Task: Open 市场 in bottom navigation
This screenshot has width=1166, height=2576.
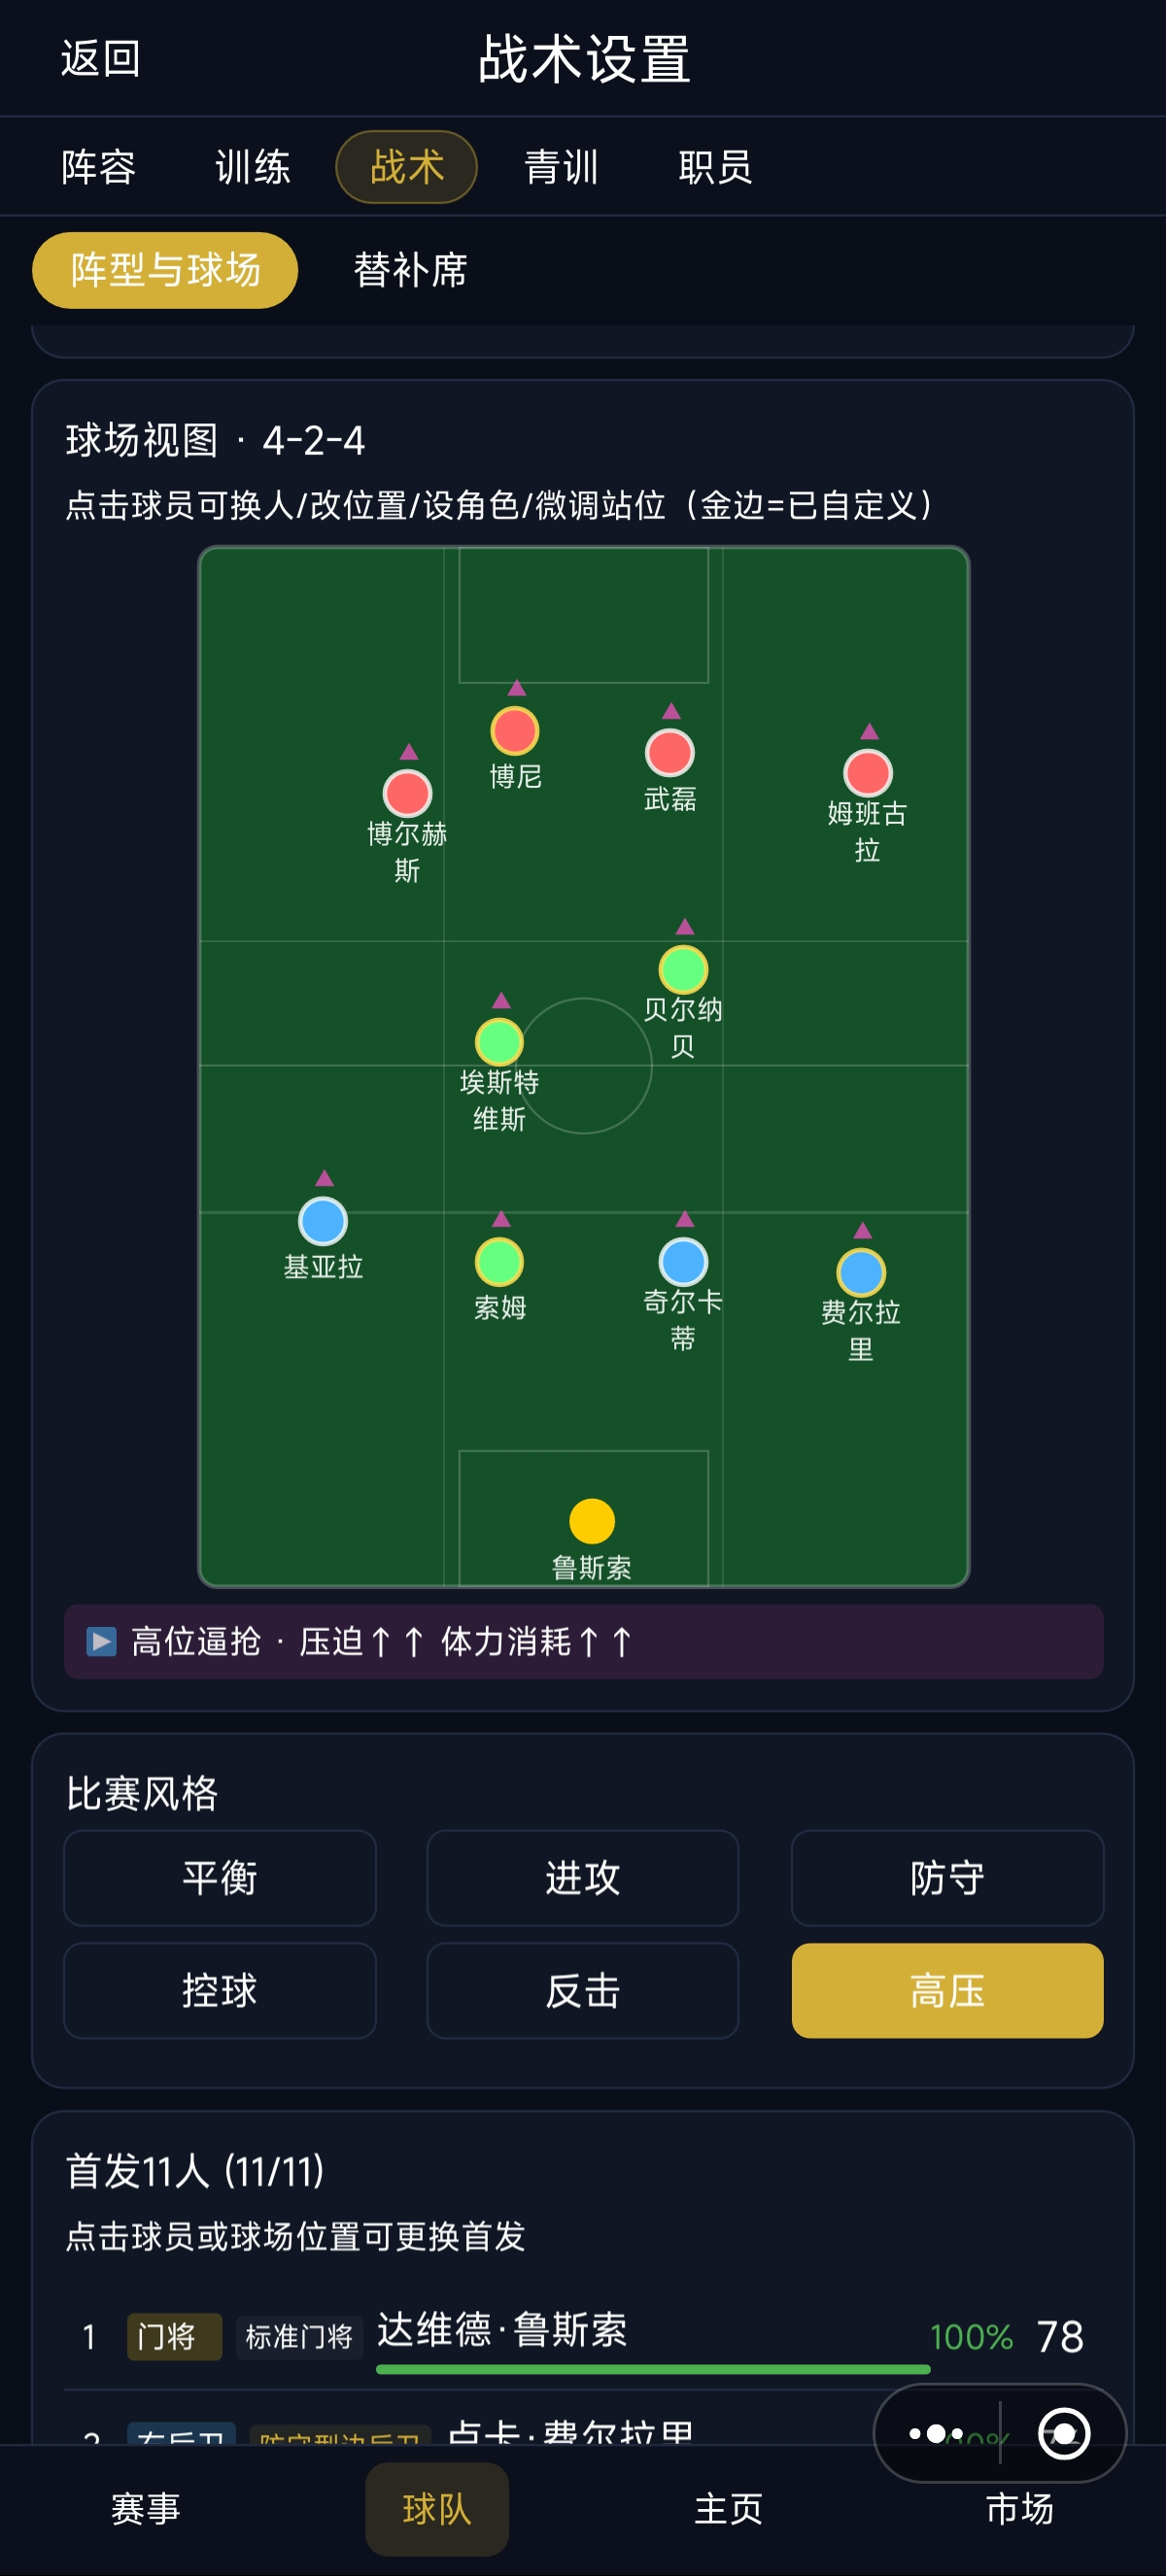Action: click(x=1020, y=2509)
